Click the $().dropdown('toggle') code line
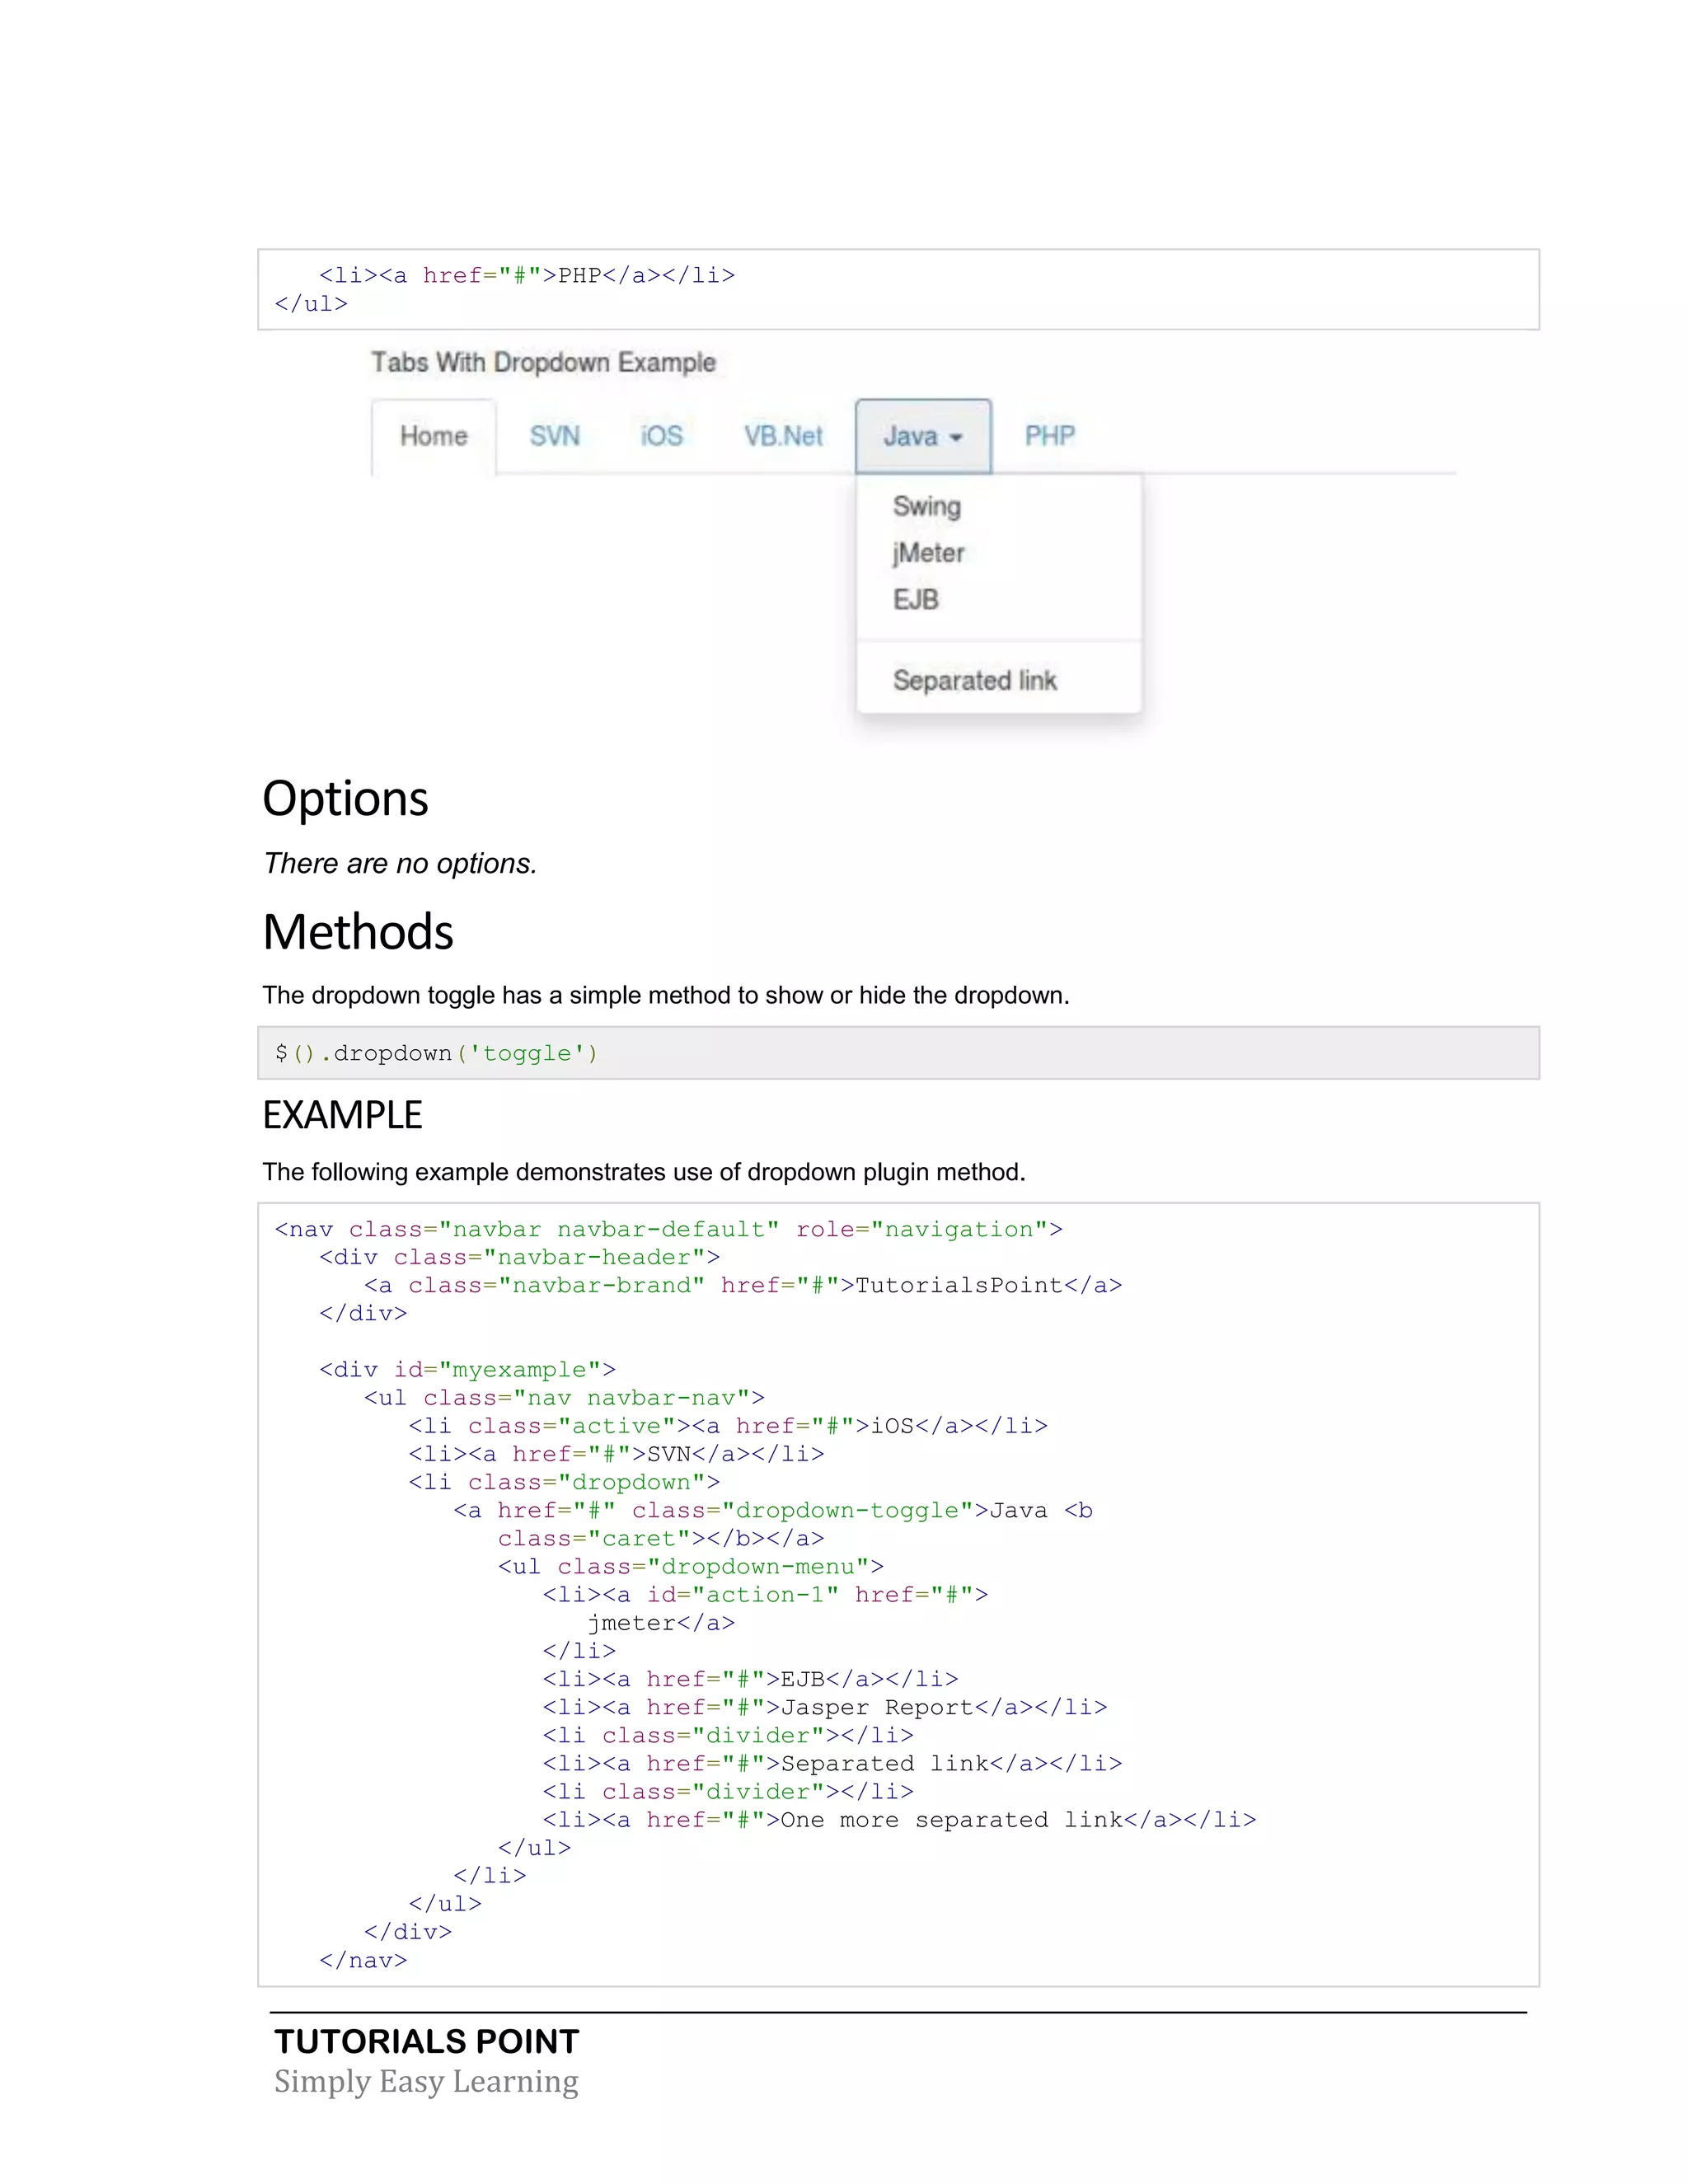The width and height of the screenshot is (1688, 2184). point(436,1053)
